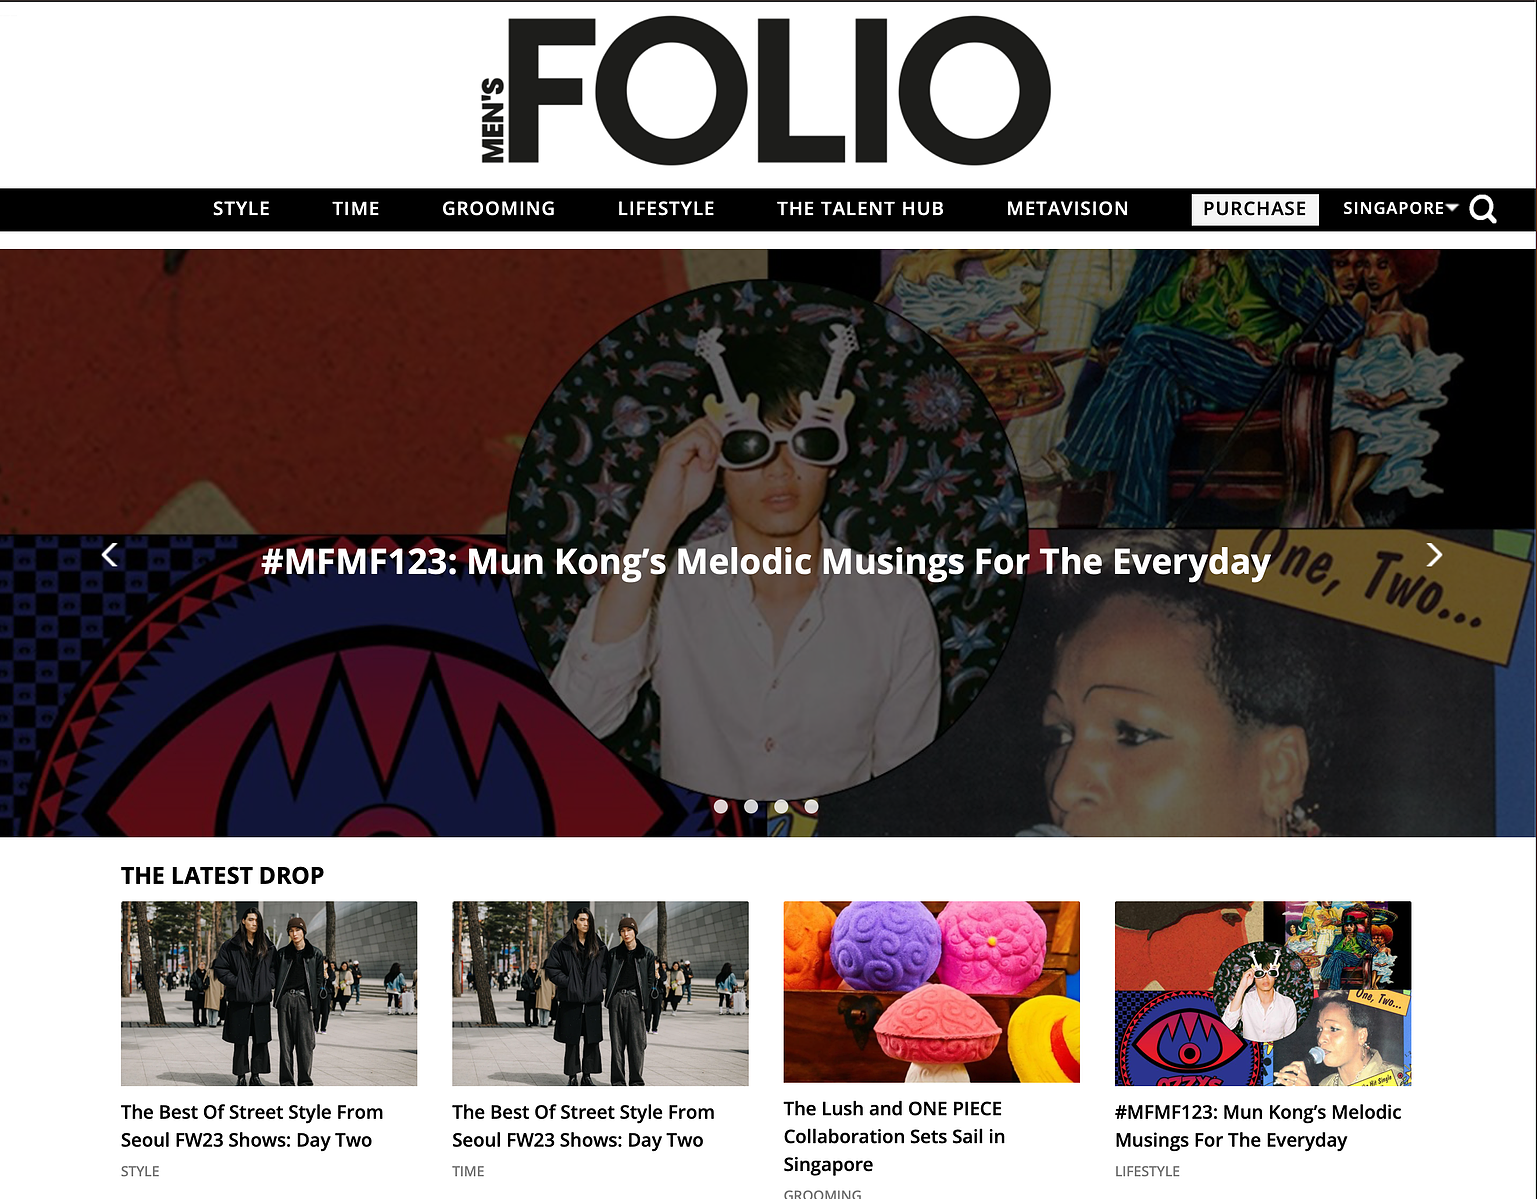Open The Talent Hub menu
Viewport: 1537px width, 1199px height.
point(860,208)
